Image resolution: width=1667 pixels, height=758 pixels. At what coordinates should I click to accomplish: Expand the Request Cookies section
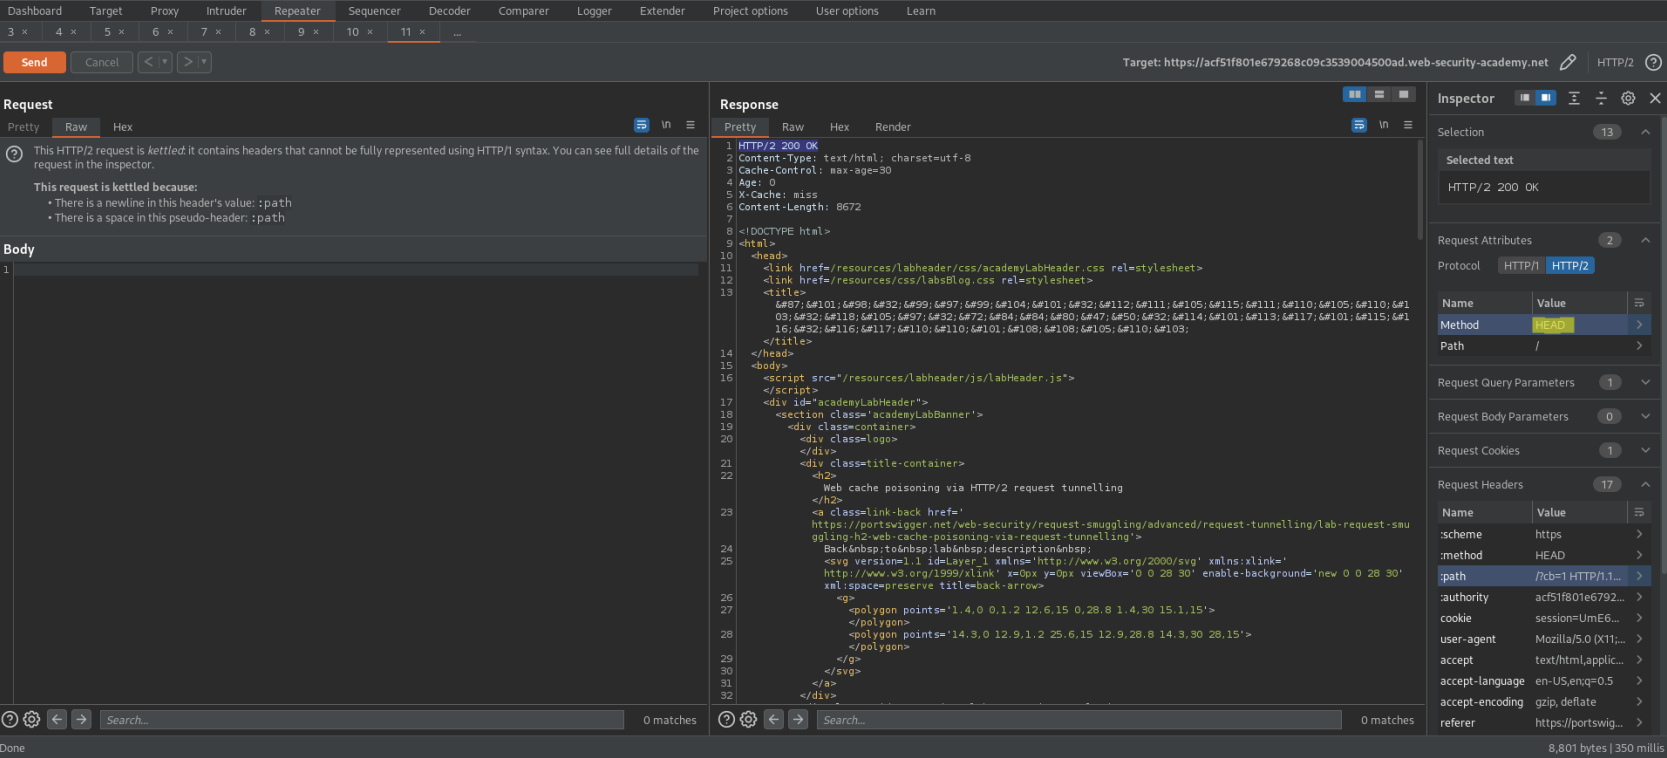pyautogui.click(x=1645, y=450)
